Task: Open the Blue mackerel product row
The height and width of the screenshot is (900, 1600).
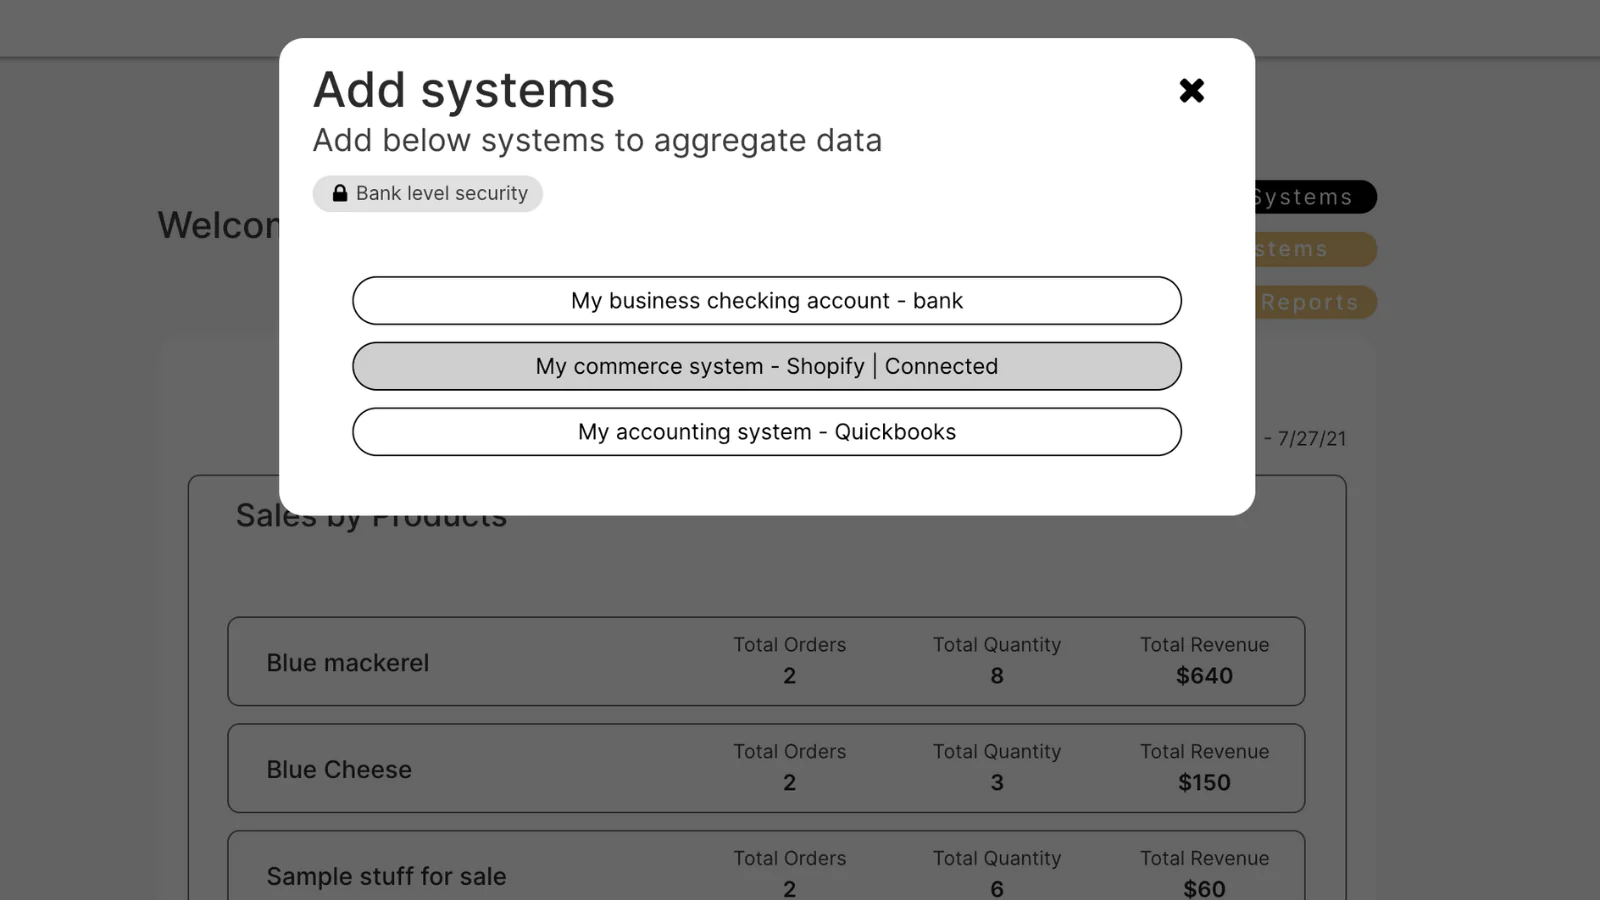Action: pos(766,661)
